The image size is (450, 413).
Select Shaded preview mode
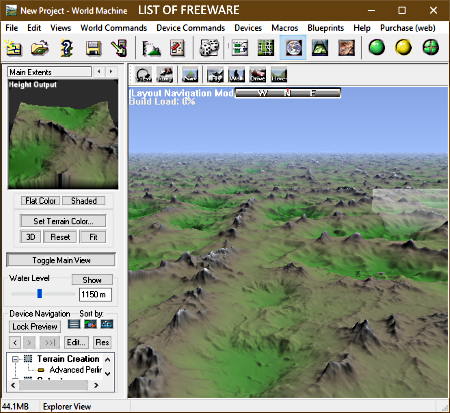(x=84, y=201)
